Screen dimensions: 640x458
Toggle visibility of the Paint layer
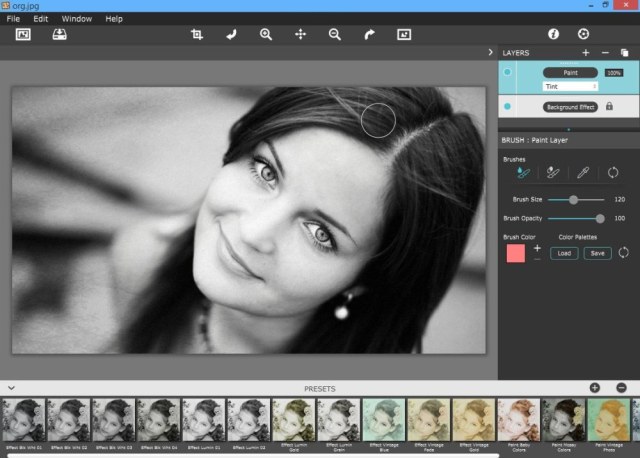508,73
